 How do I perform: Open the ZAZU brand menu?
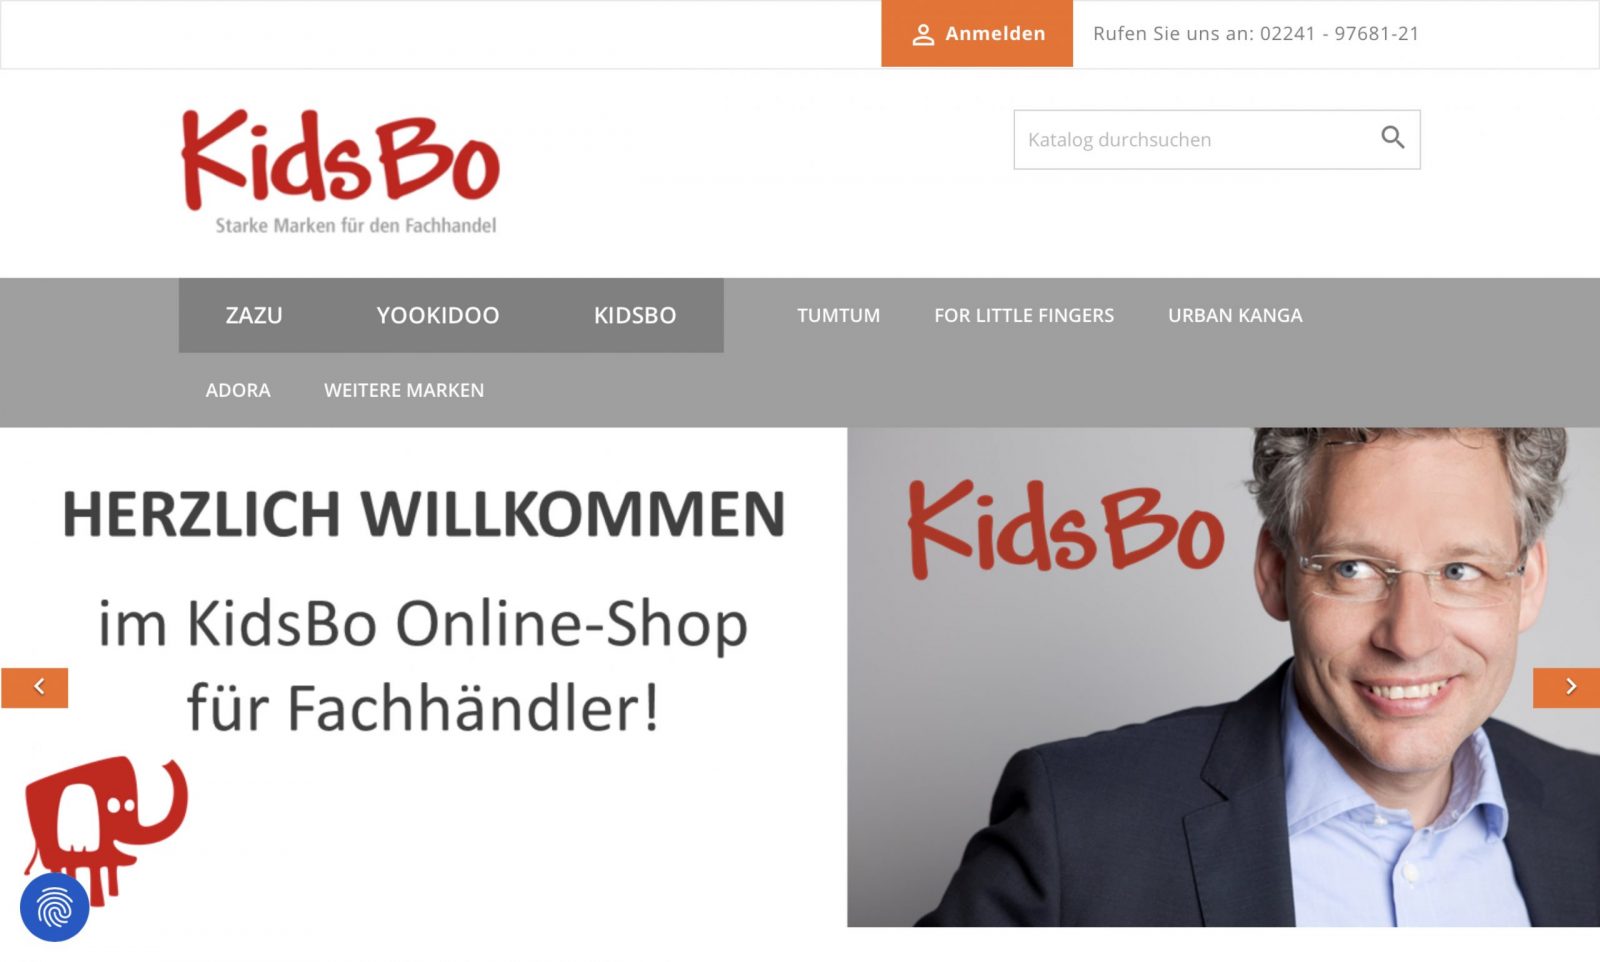click(254, 315)
